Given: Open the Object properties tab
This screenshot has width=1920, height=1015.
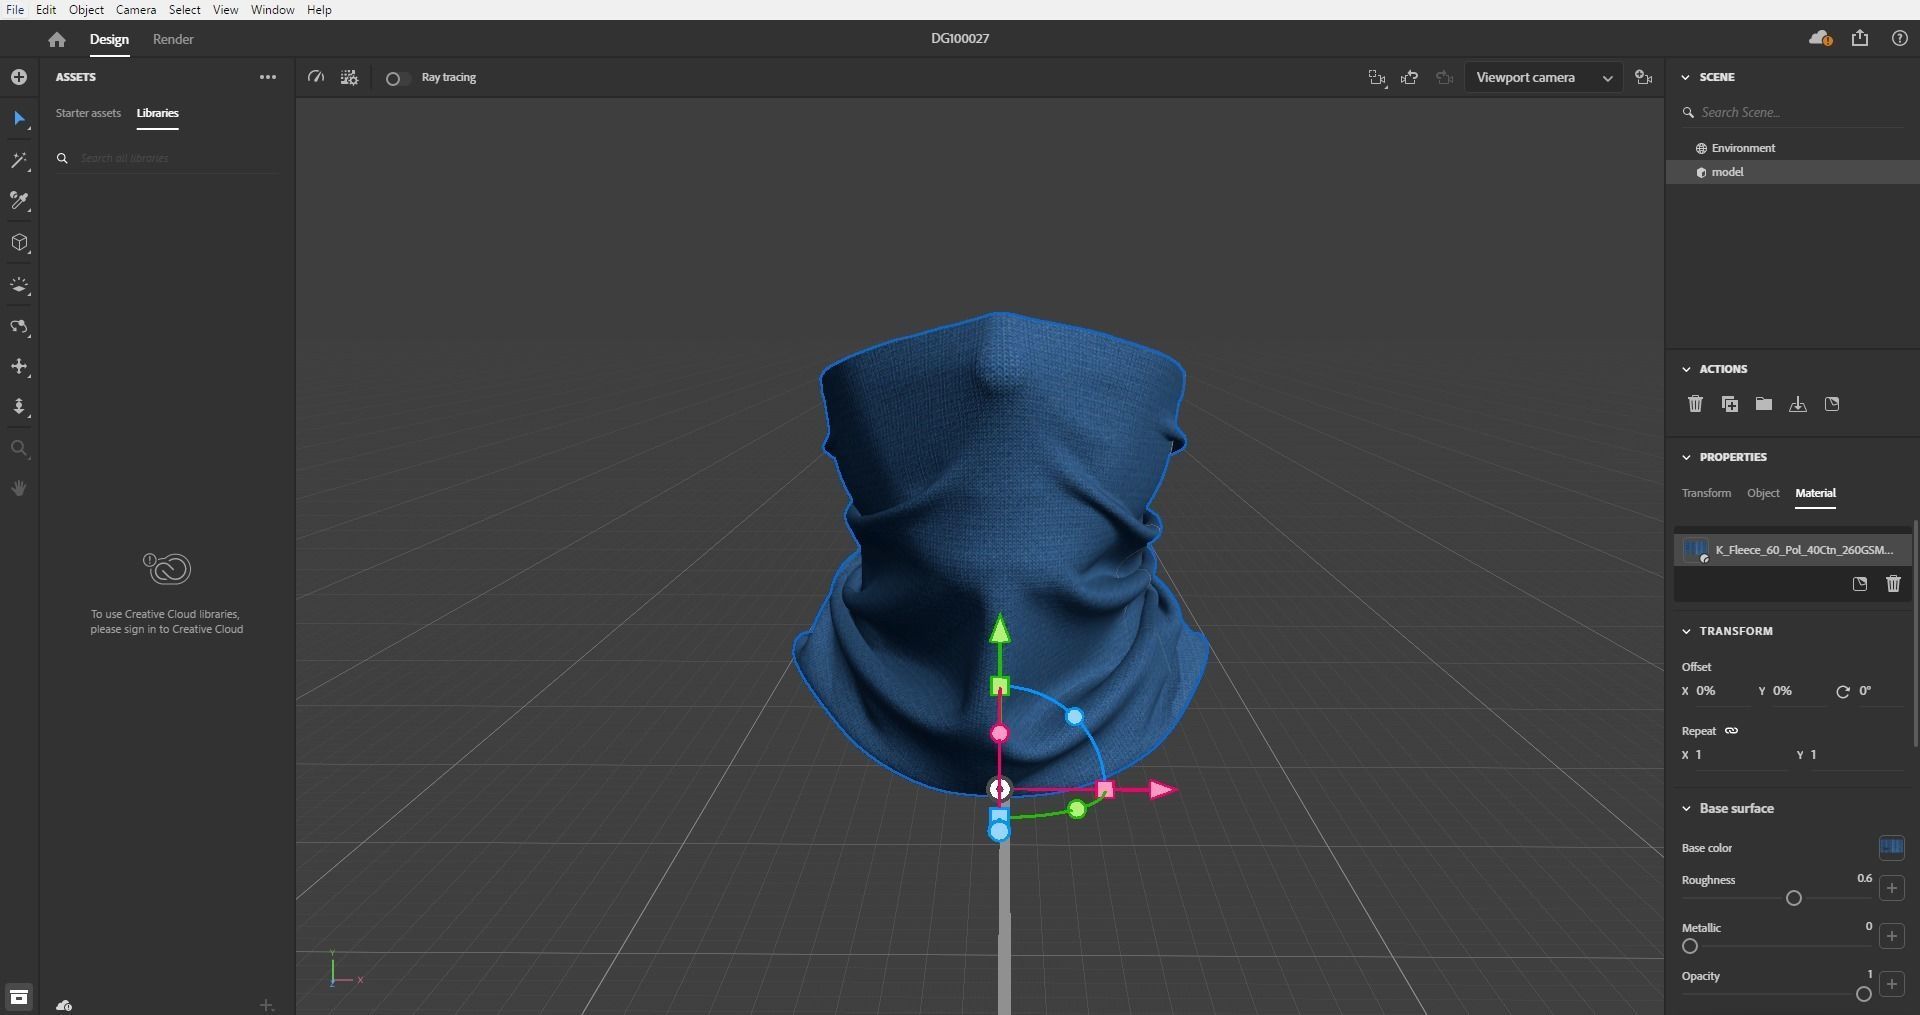Looking at the screenshot, I should coord(1763,493).
